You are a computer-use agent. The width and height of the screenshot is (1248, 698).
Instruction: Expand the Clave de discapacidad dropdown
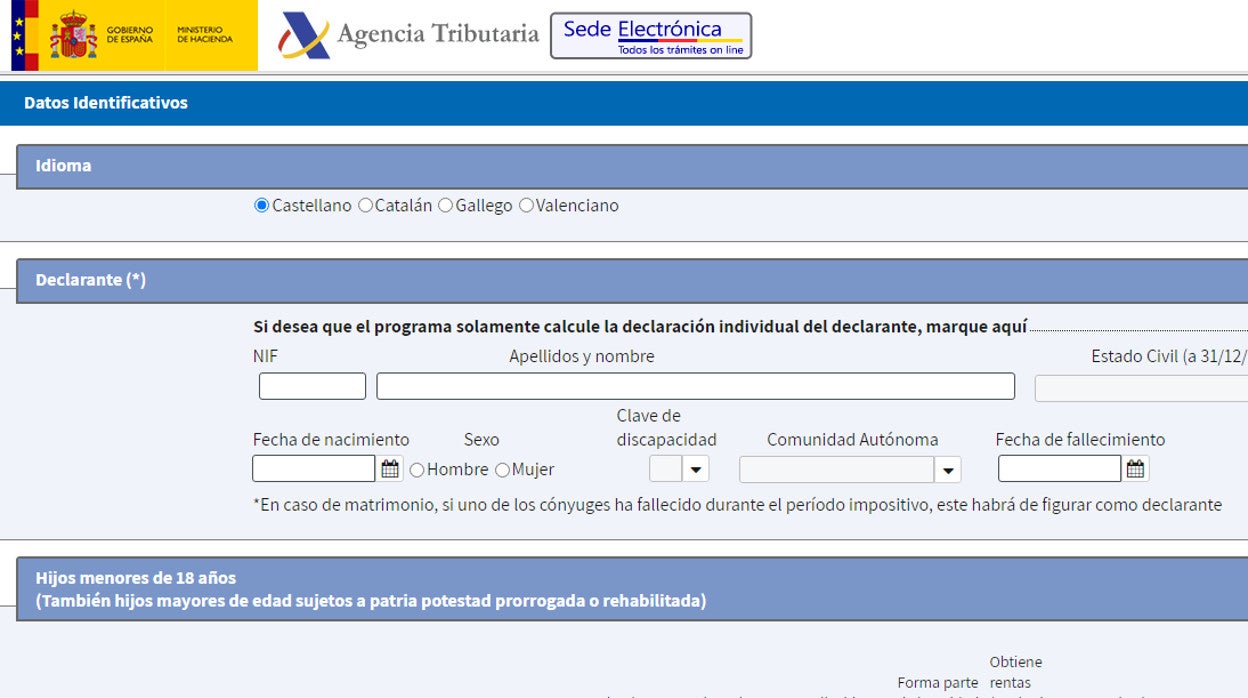696,469
